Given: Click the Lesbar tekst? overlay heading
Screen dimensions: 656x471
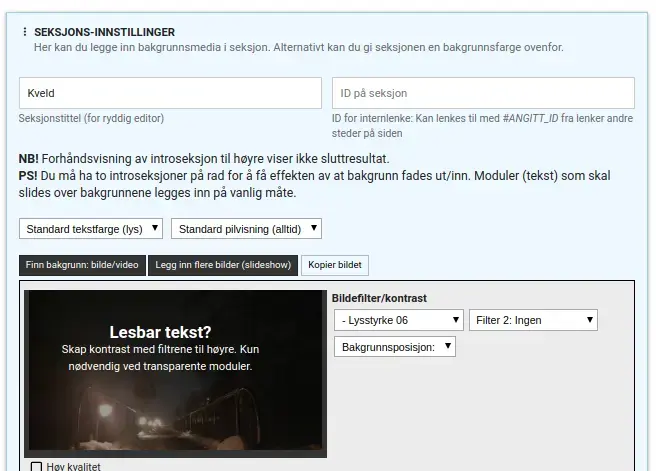Looking at the screenshot, I should click(x=160, y=332).
